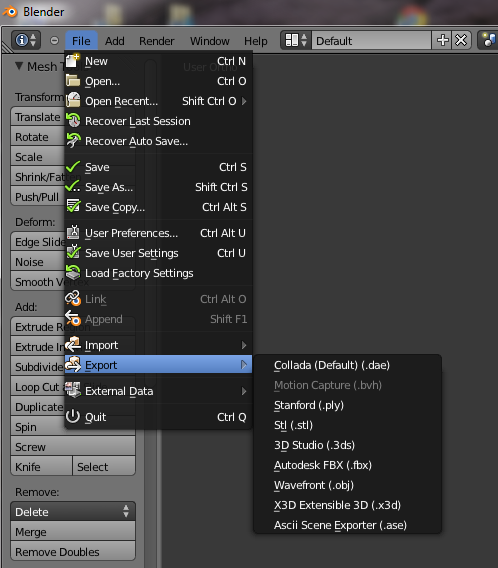Click the Link chain icon
Image resolution: width=498 pixels, height=568 pixels.
click(73, 298)
